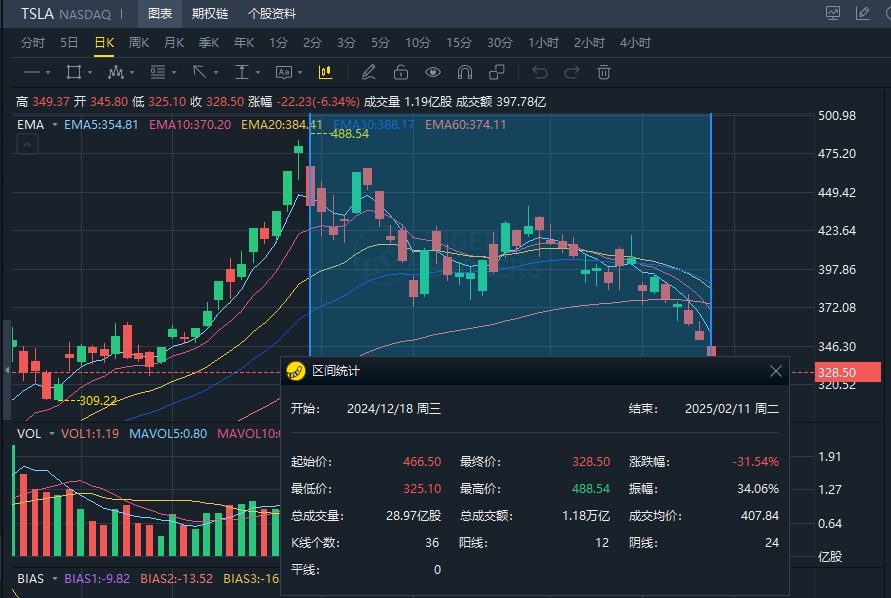
Task: Click the copy drawing objects icon
Action: 497,72
